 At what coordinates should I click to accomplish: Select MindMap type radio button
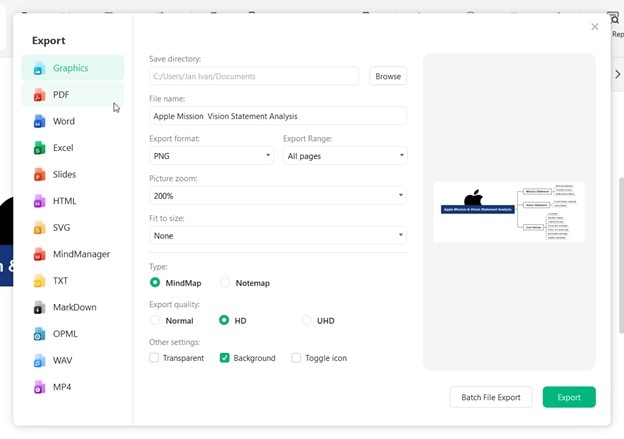point(155,283)
